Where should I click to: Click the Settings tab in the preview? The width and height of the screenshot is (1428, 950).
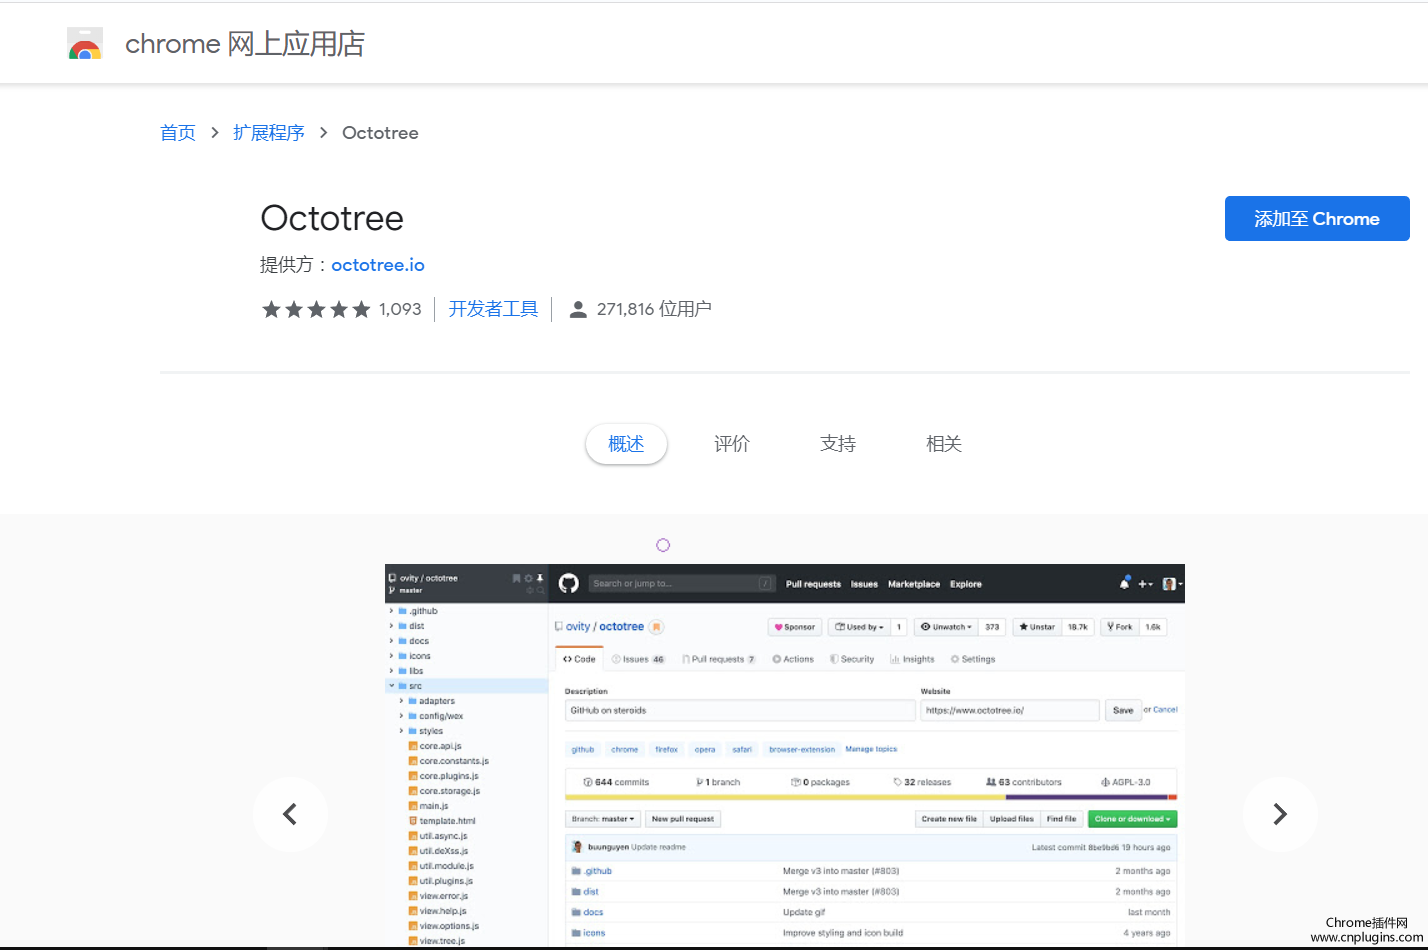(973, 659)
